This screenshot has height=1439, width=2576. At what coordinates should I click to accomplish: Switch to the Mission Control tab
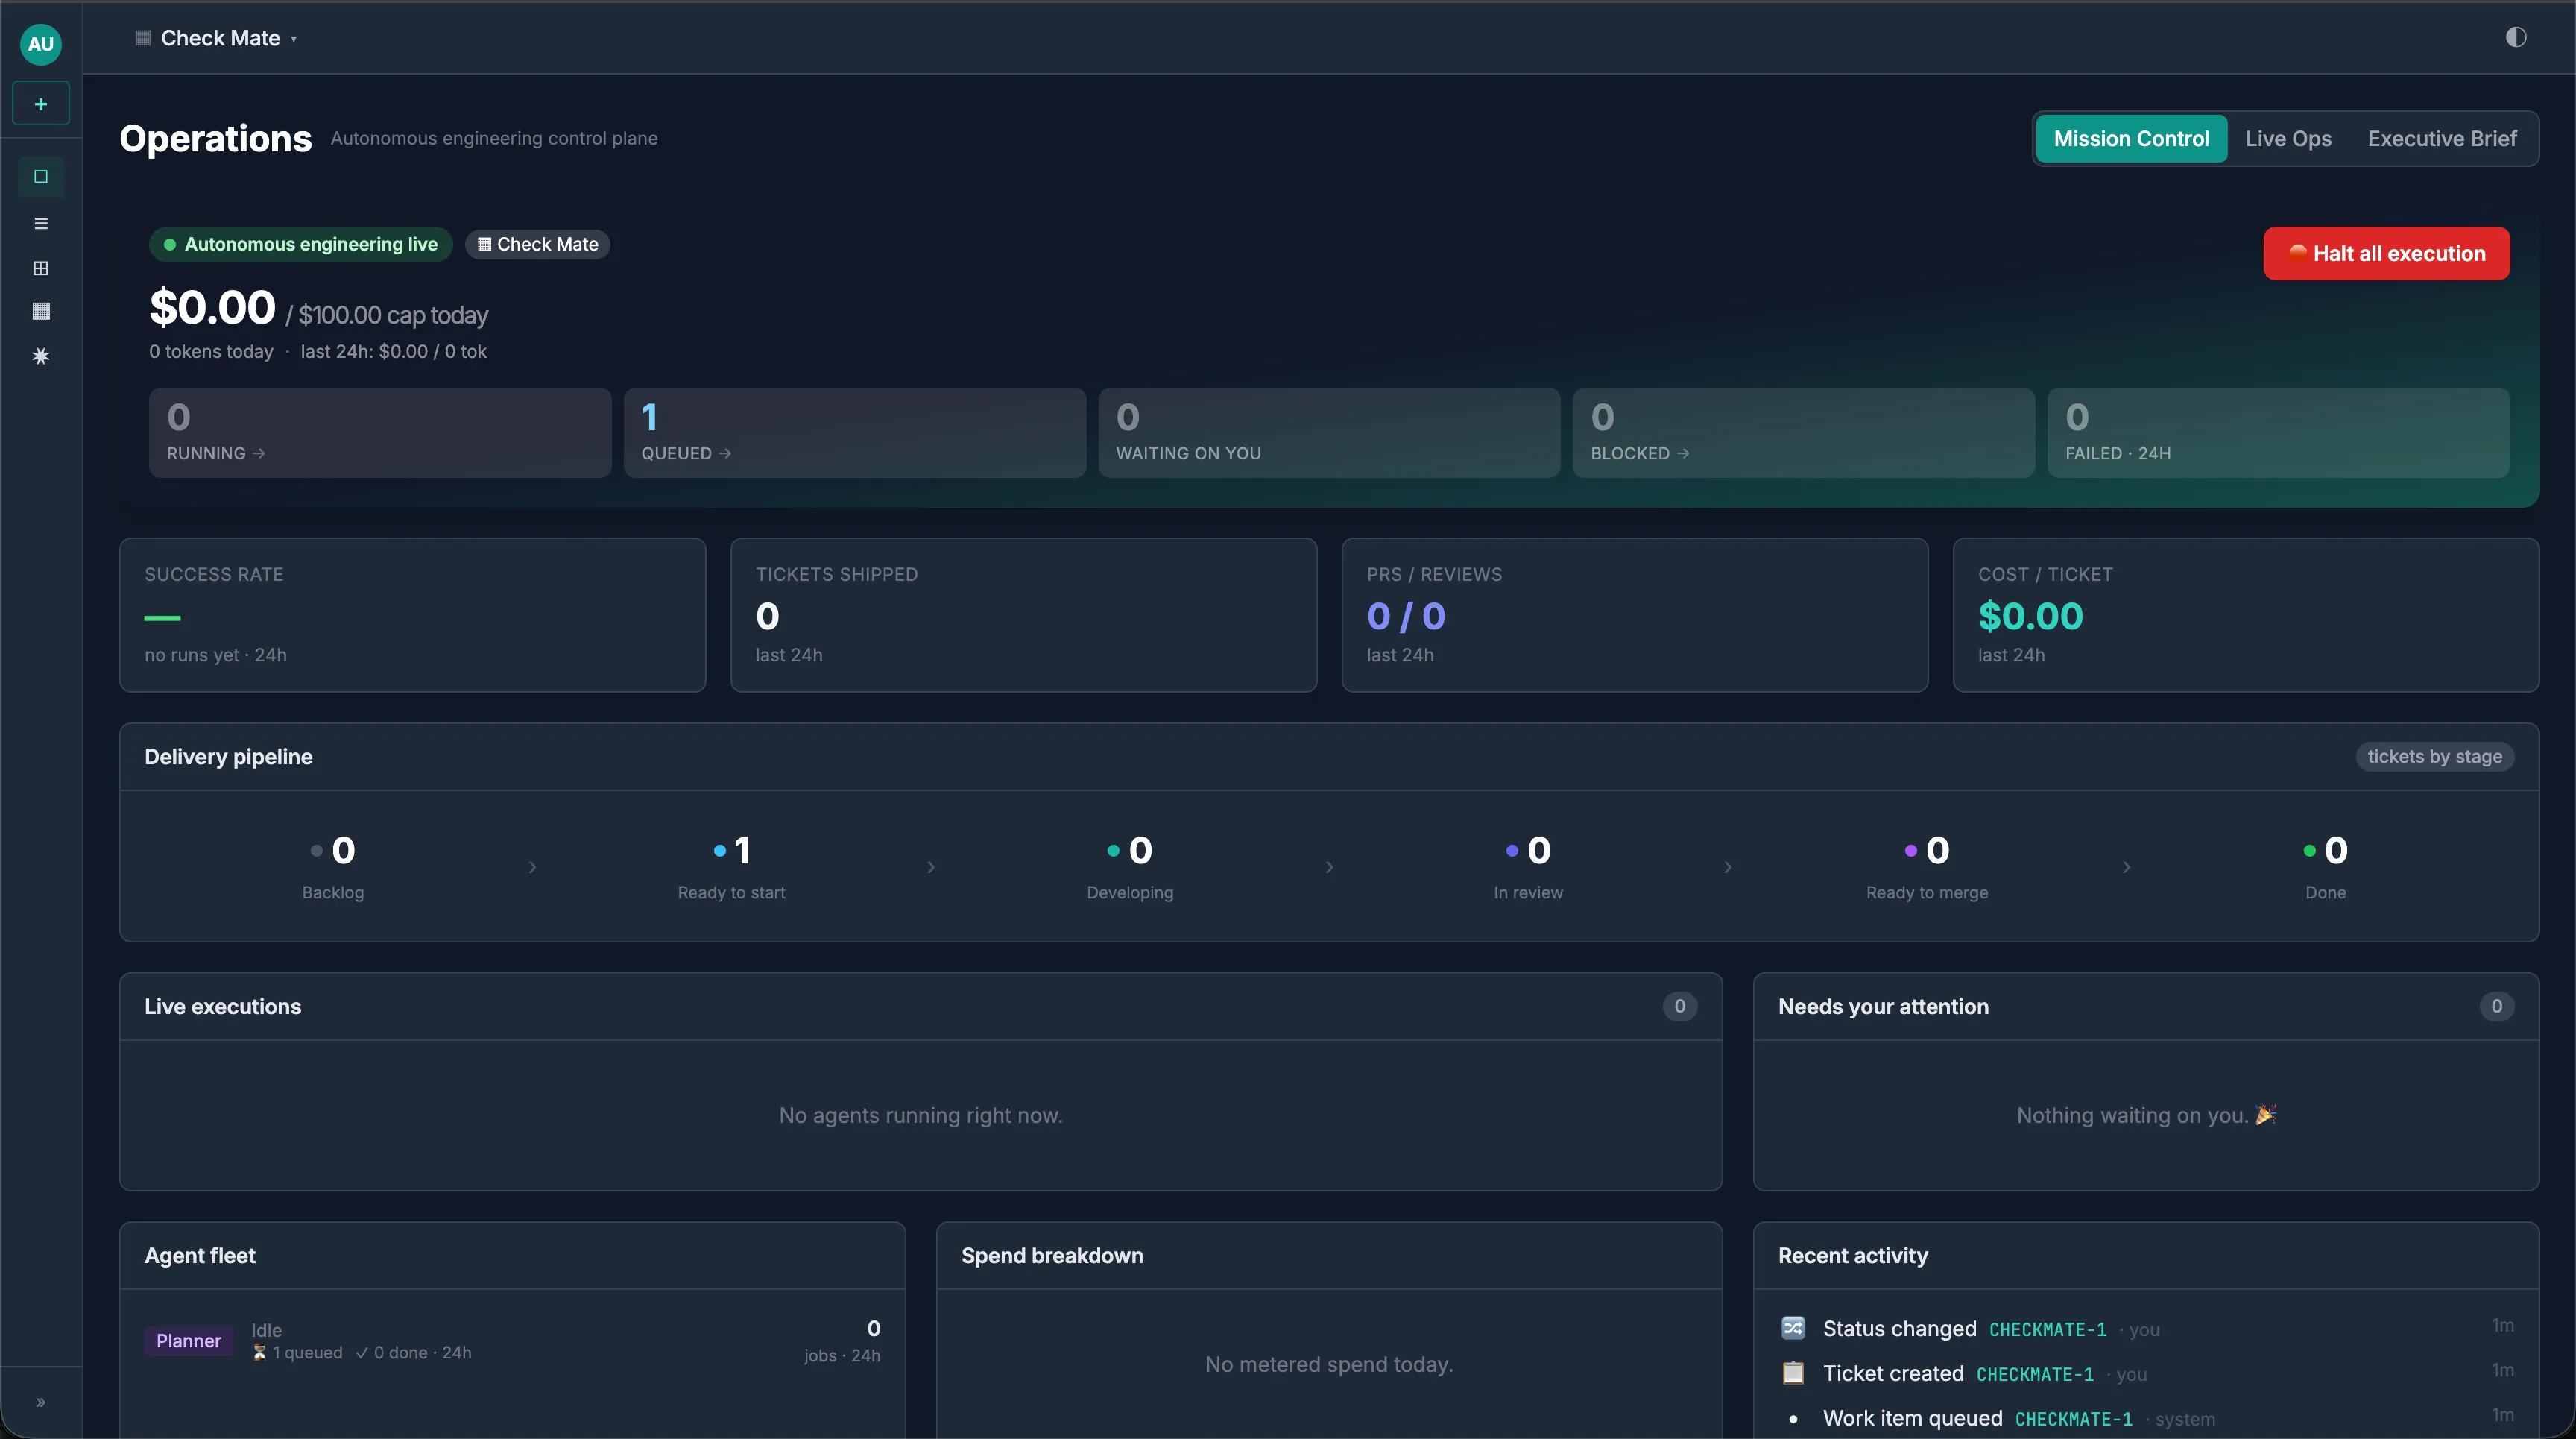2131,139
